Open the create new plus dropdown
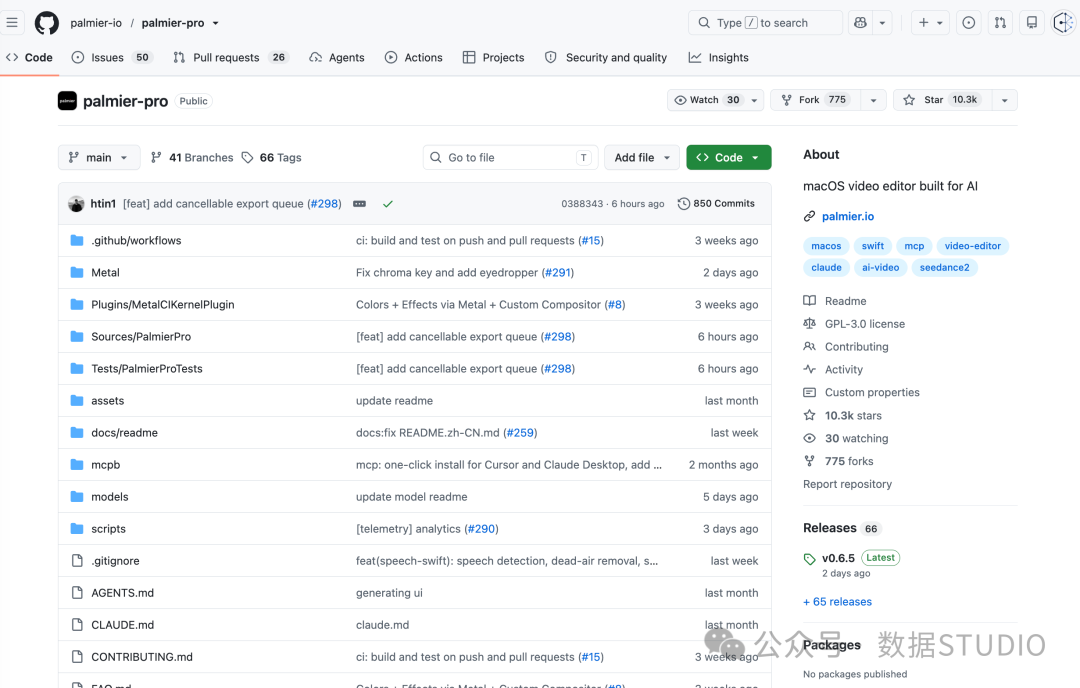Viewport: 1080px width, 688px height. [x=931, y=23]
